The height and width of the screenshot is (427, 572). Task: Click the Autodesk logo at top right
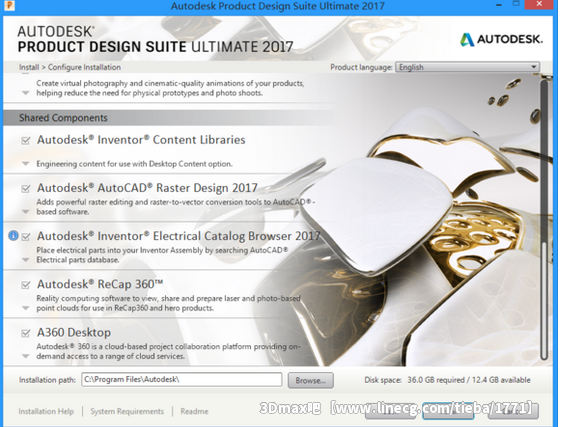point(501,39)
